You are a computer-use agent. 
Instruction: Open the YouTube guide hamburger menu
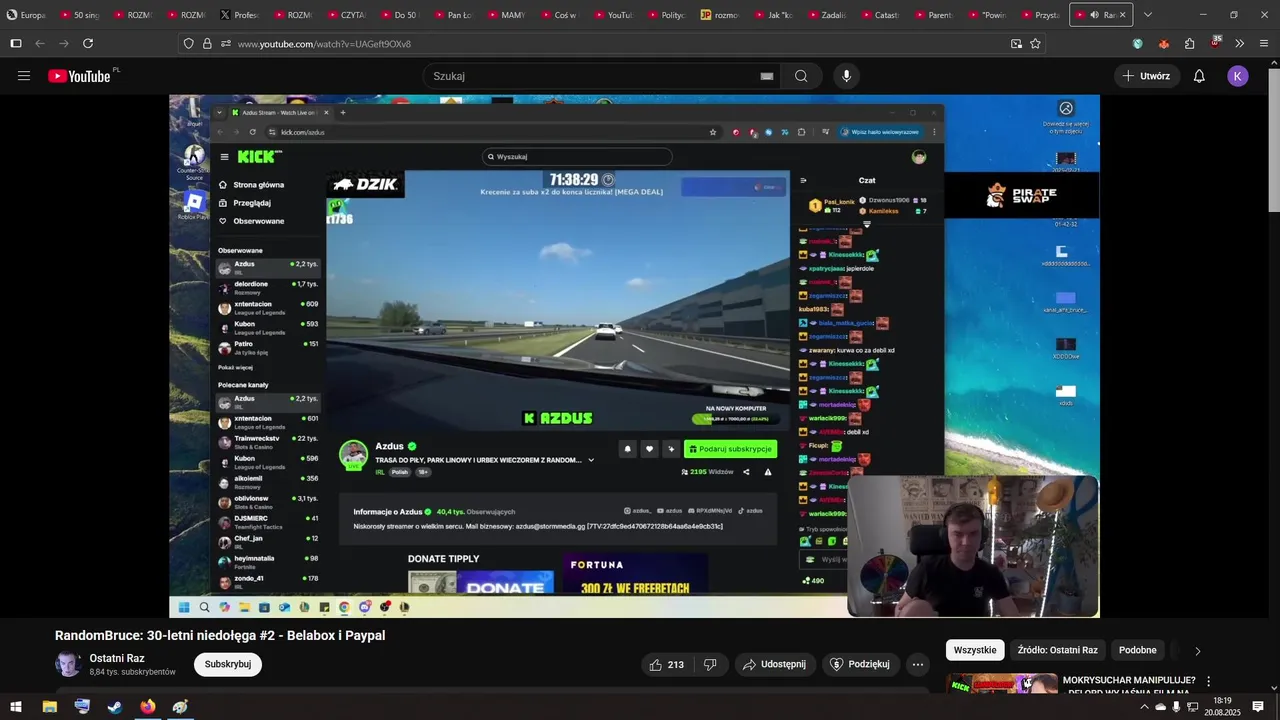point(24,76)
